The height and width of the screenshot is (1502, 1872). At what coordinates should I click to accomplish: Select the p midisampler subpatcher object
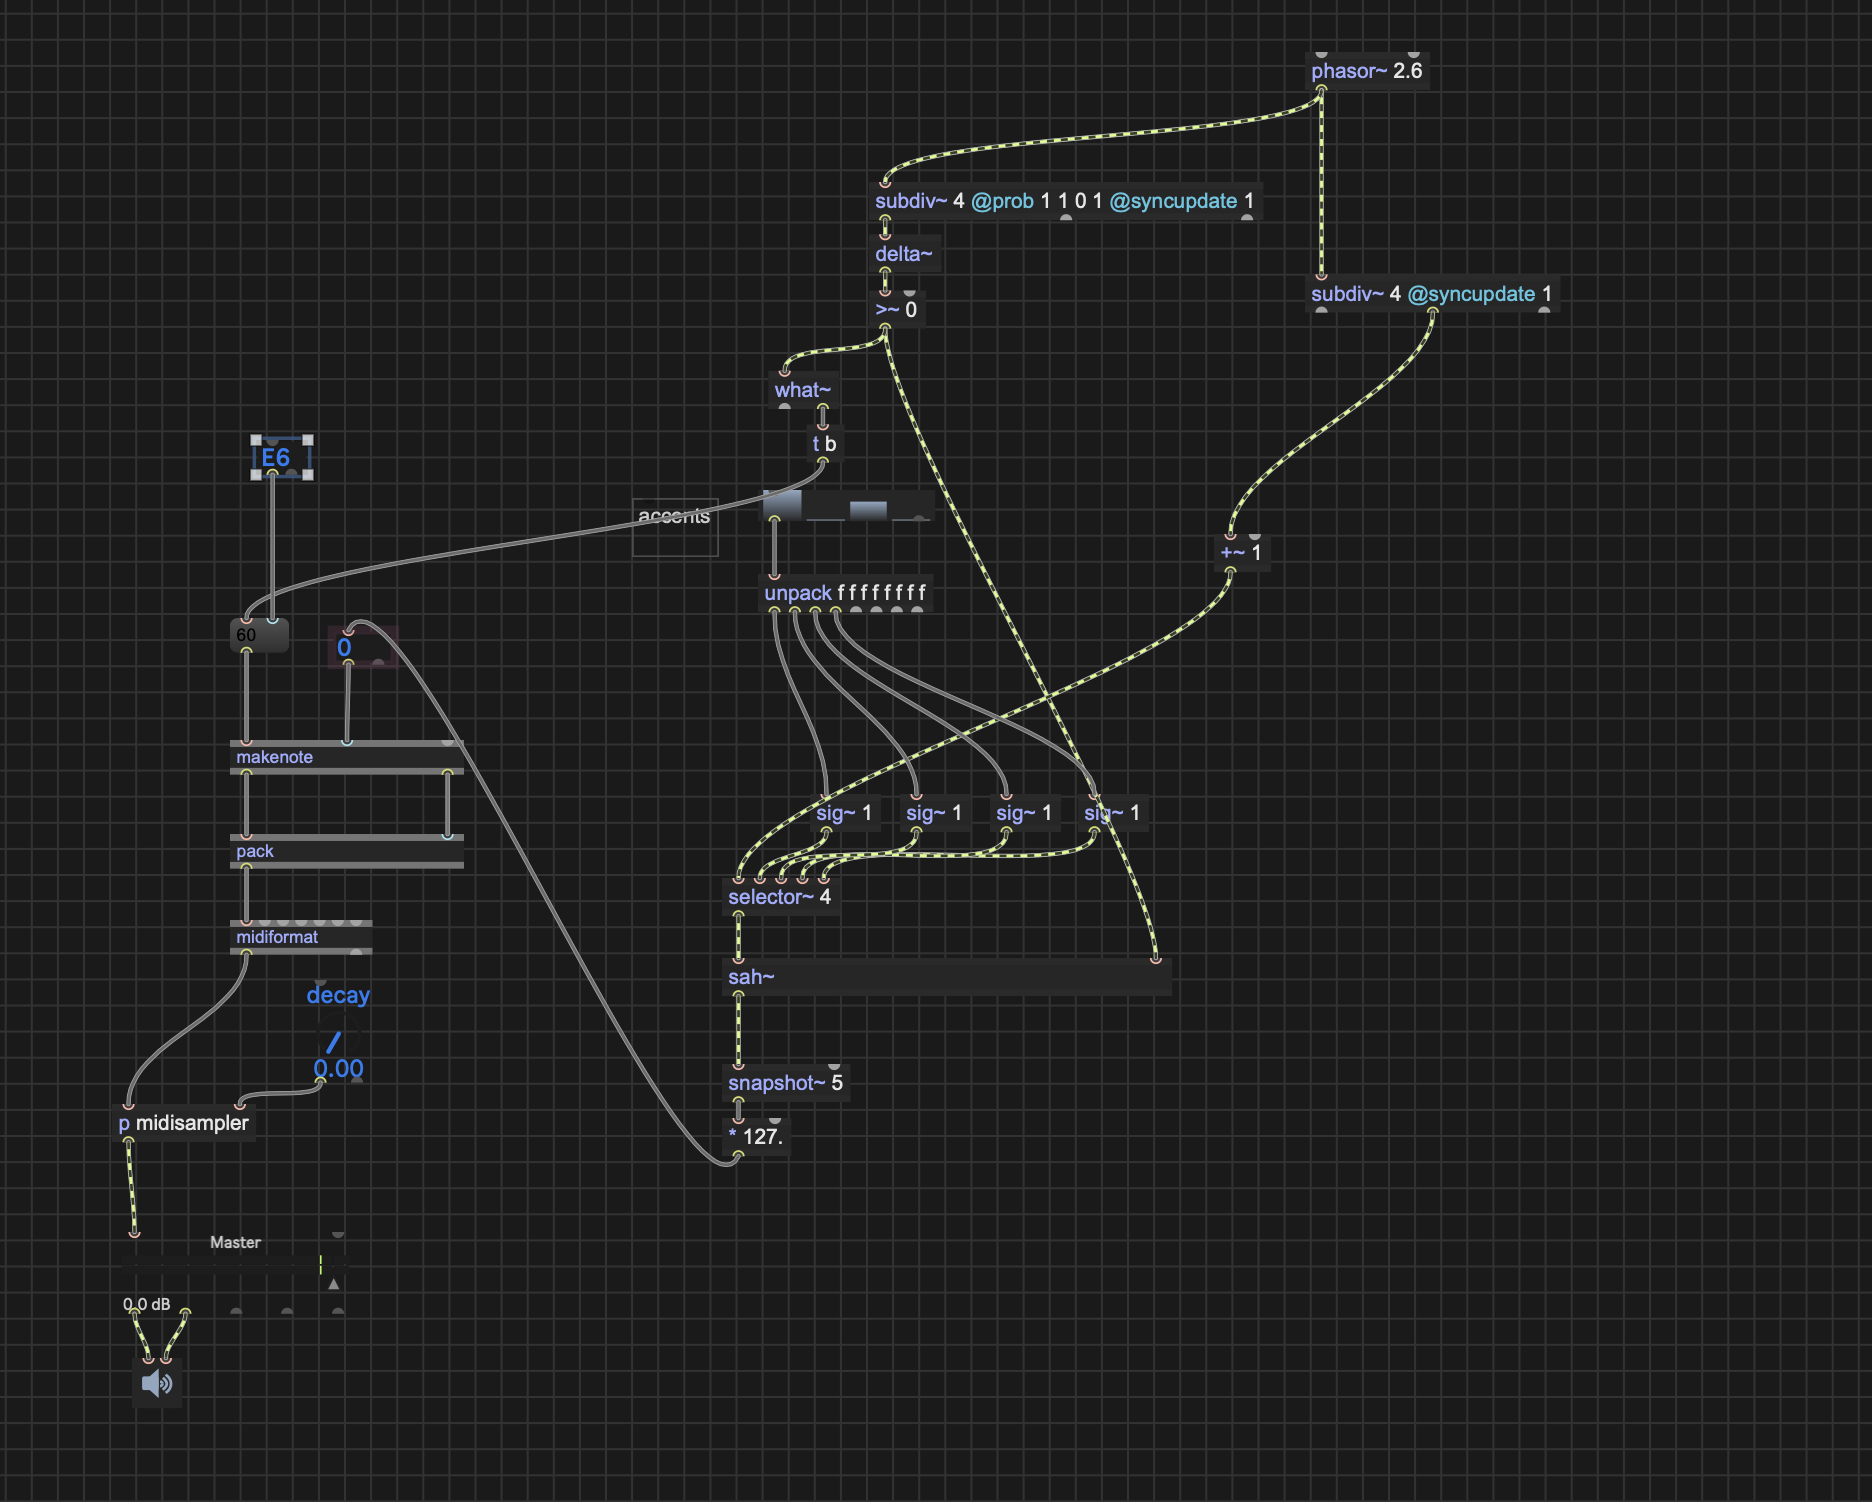click(x=184, y=1123)
